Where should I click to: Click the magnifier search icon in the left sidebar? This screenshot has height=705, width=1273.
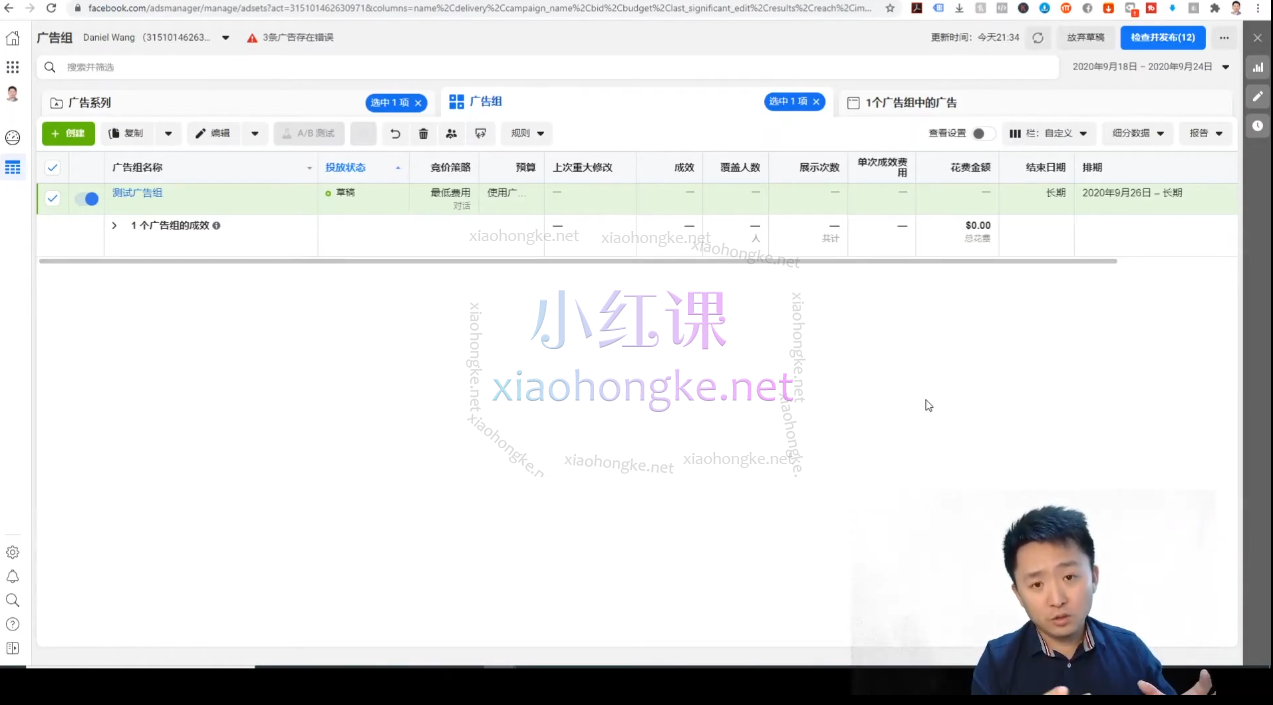coord(13,600)
